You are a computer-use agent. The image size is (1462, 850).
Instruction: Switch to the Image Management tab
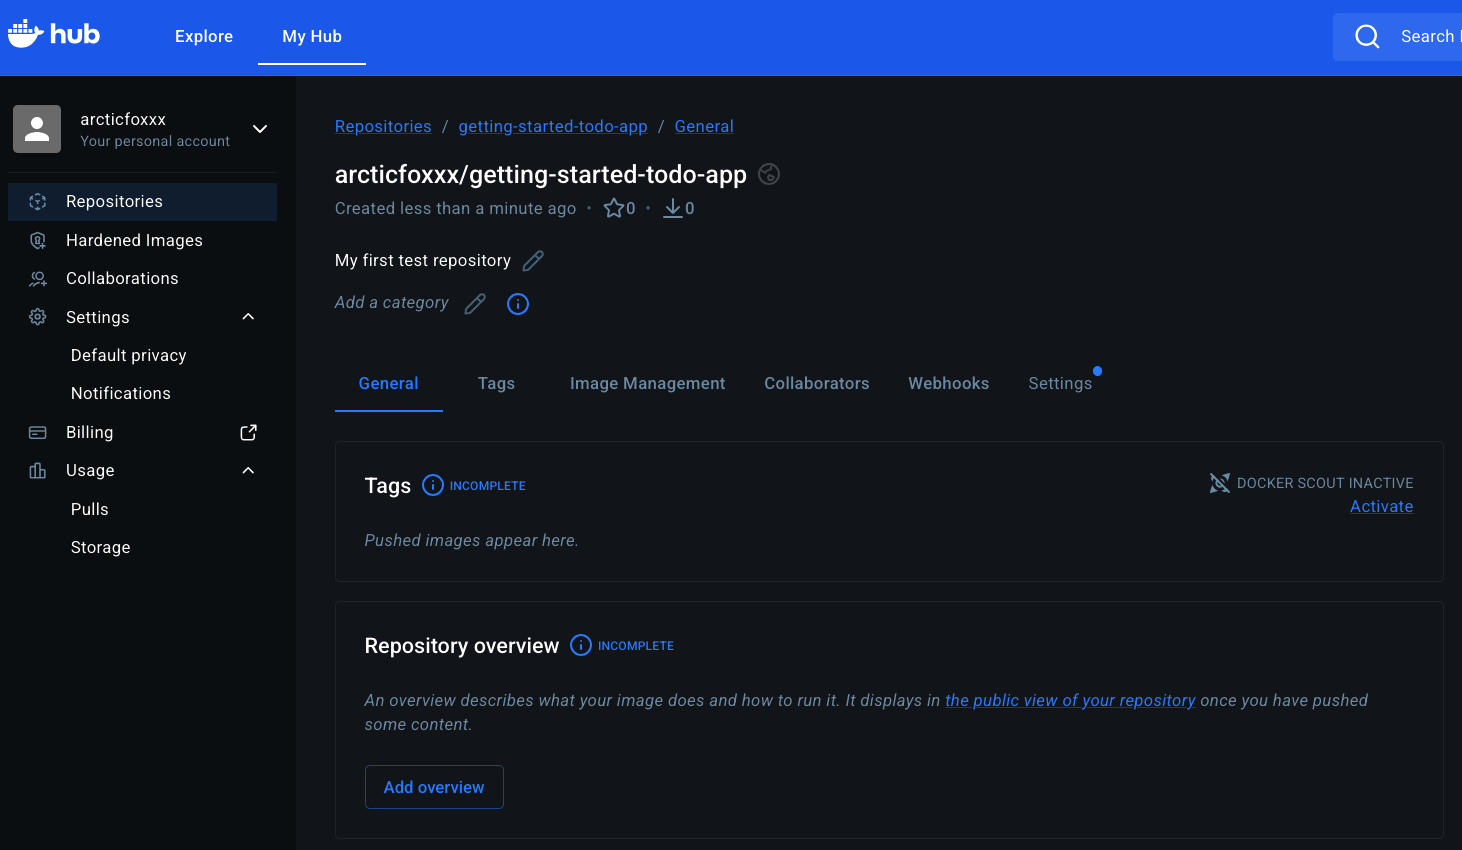(x=648, y=384)
